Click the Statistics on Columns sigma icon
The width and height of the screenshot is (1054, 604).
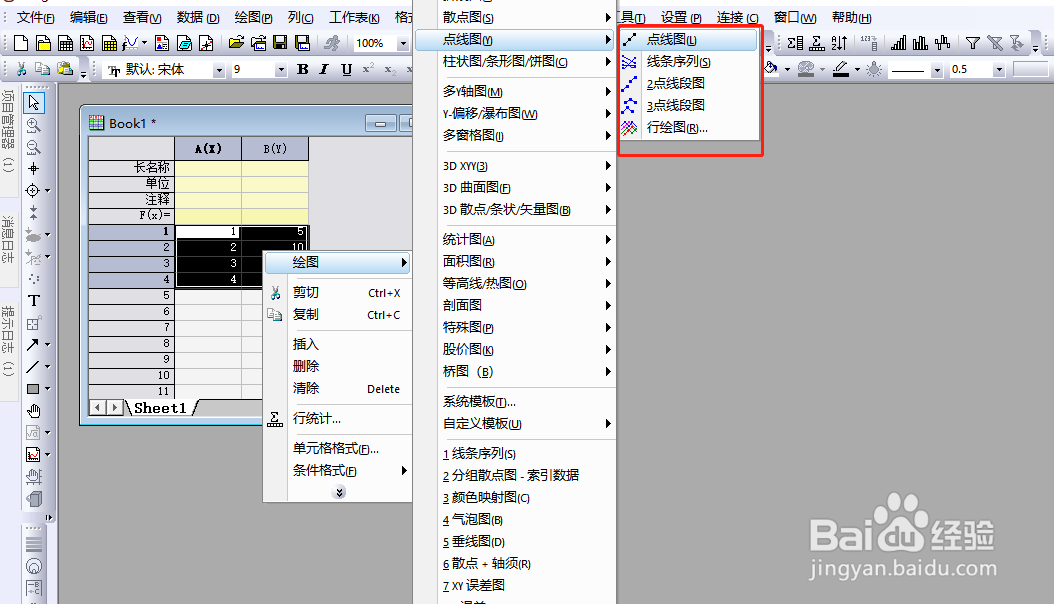[x=795, y=43]
